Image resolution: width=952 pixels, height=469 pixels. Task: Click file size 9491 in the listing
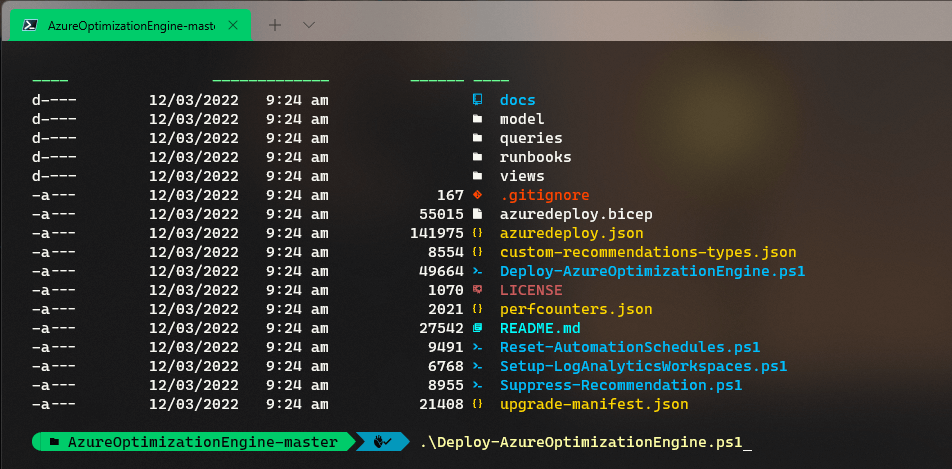point(446,347)
